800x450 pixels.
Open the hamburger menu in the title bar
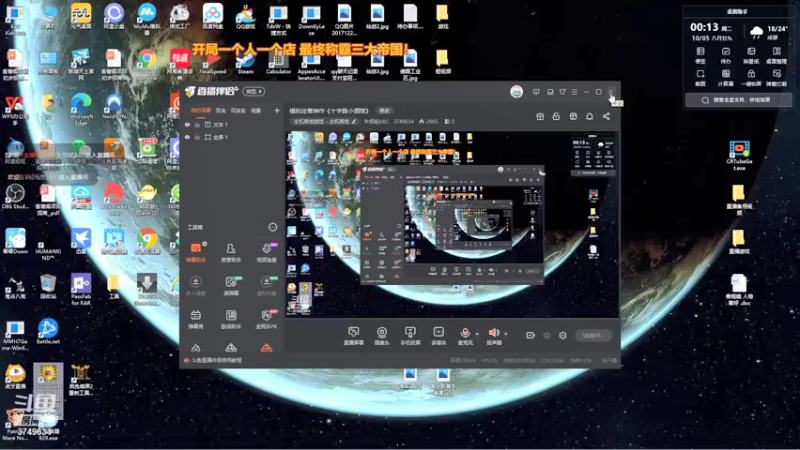[x=574, y=92]
